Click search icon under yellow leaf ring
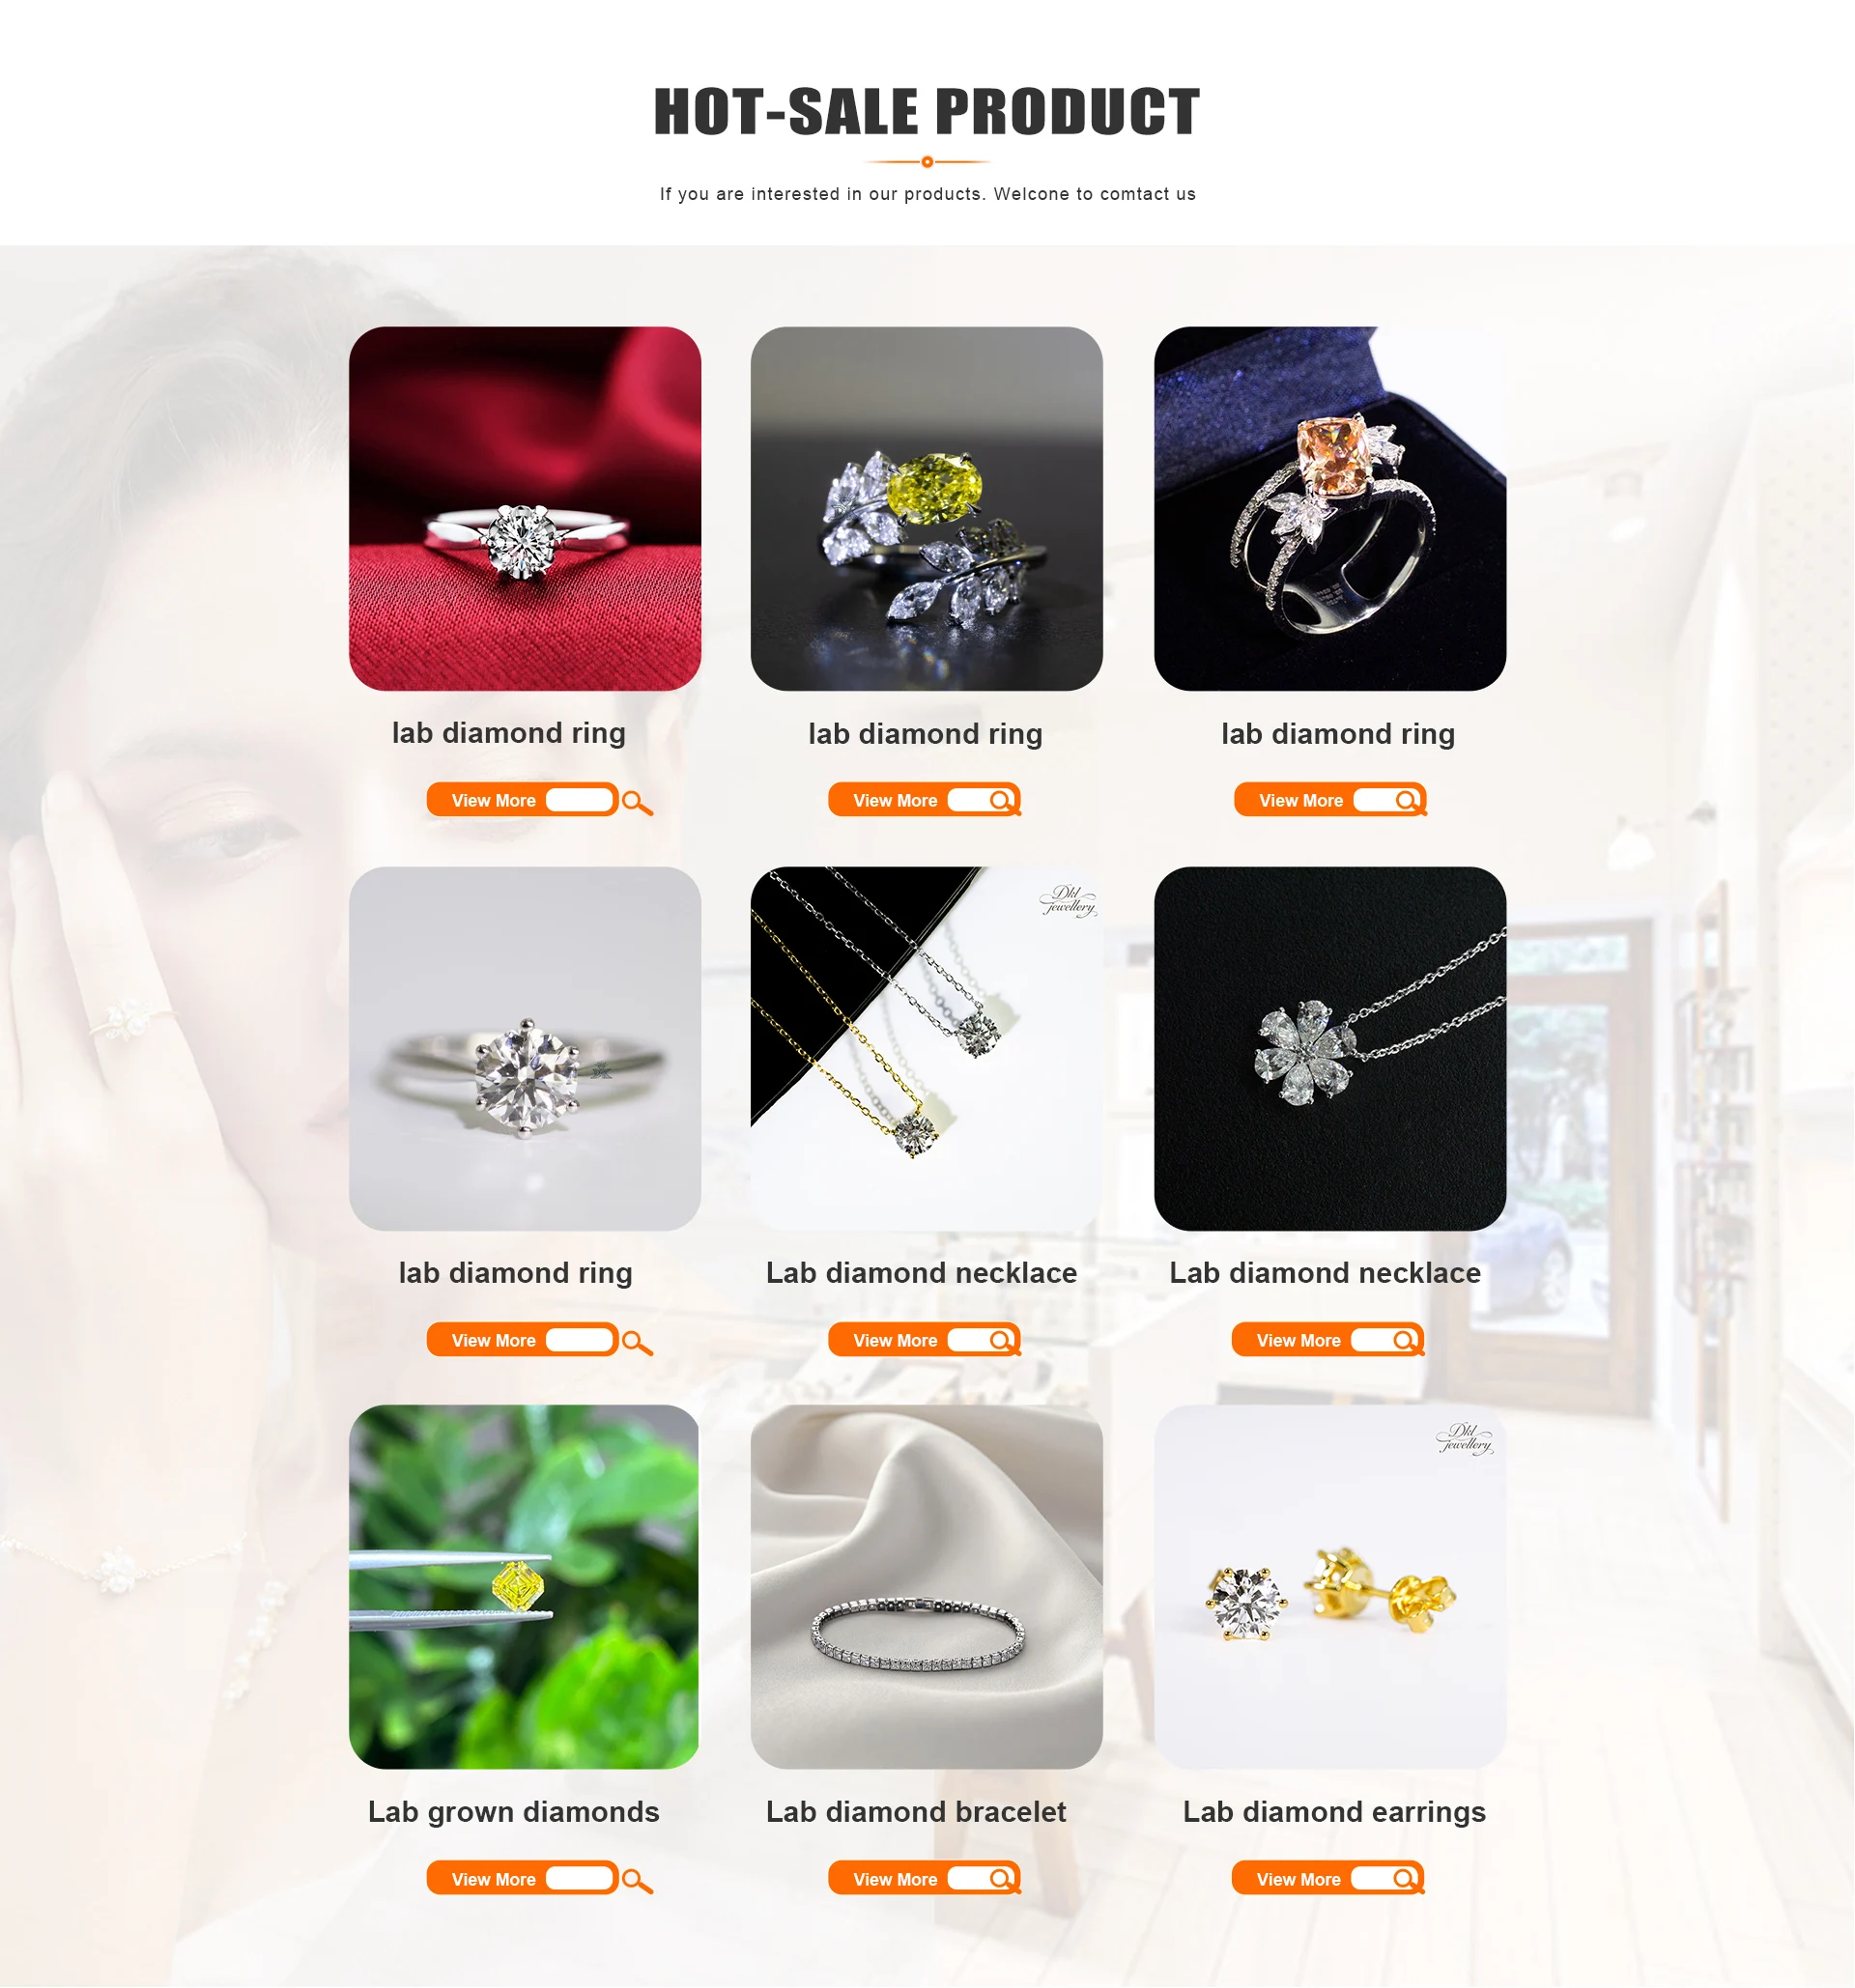This screenshot has width=1855, height=1988. click(1003, 801)
